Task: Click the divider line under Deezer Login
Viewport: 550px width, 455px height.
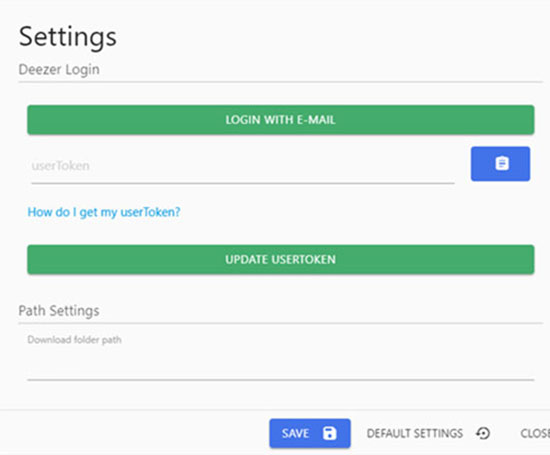Action: point(281,82)
